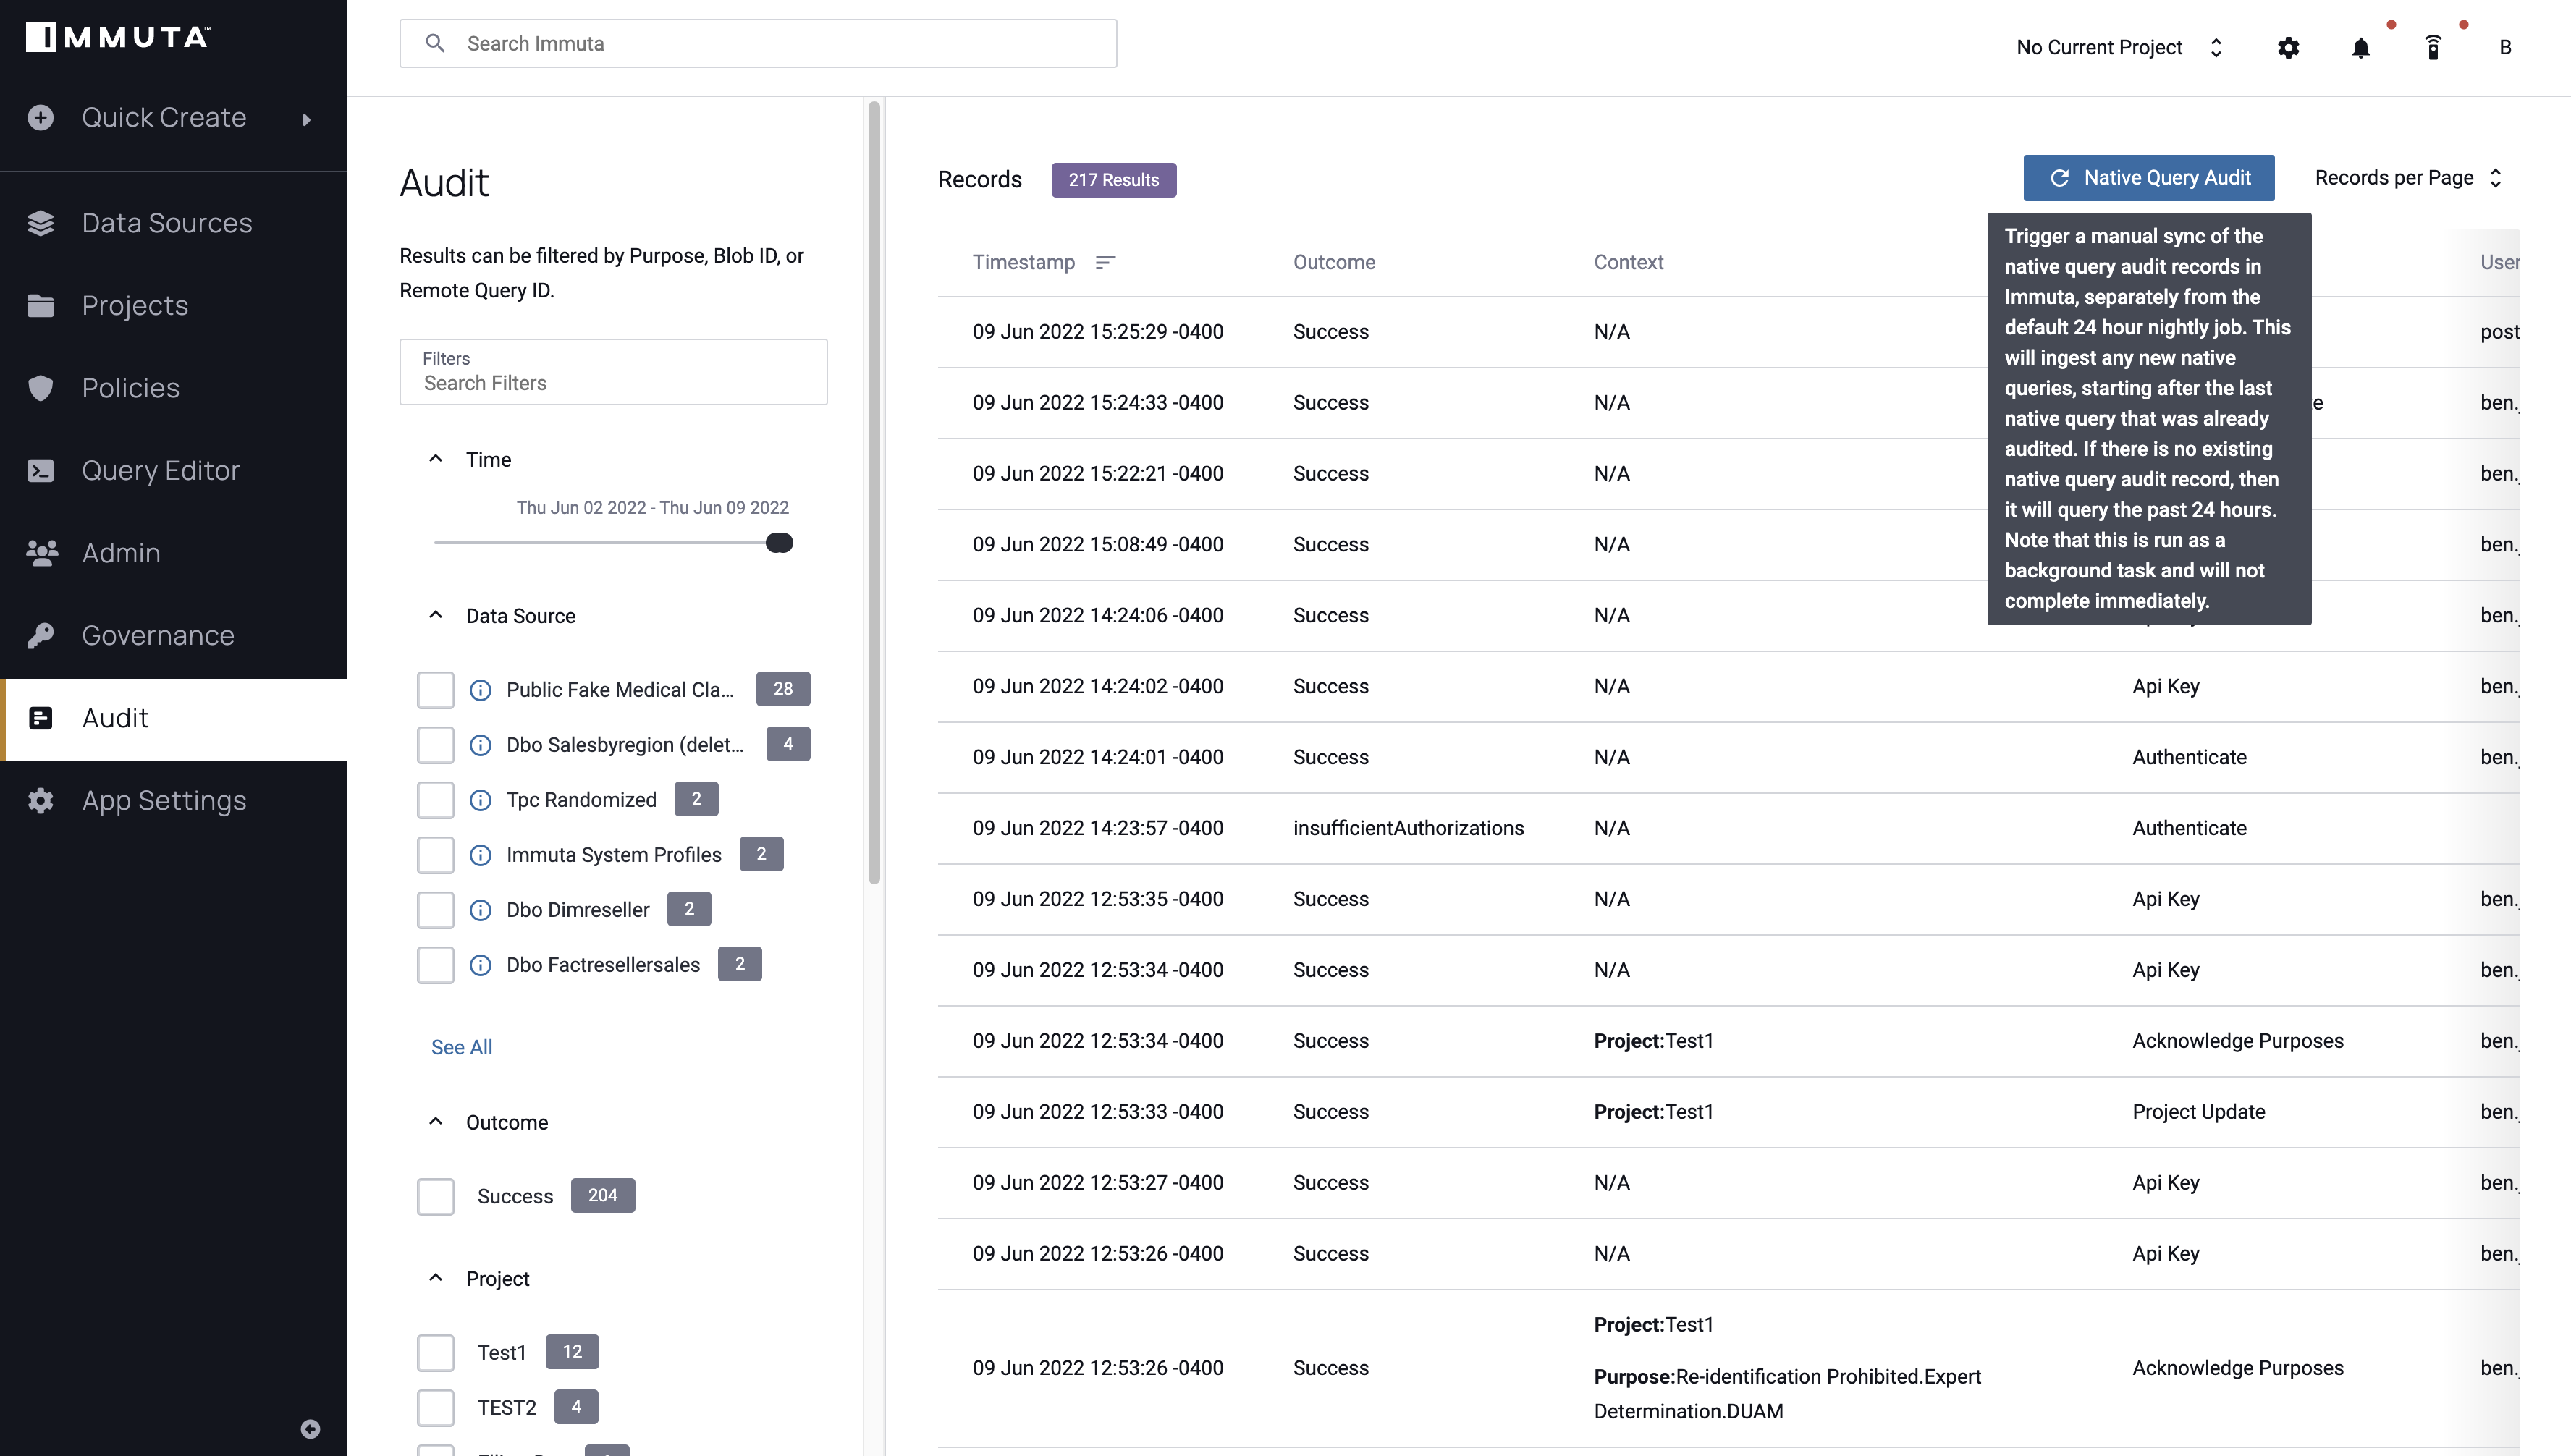Switch to the Records tab
This screenshot has width=2571, height=1456.
click(980, 178)
